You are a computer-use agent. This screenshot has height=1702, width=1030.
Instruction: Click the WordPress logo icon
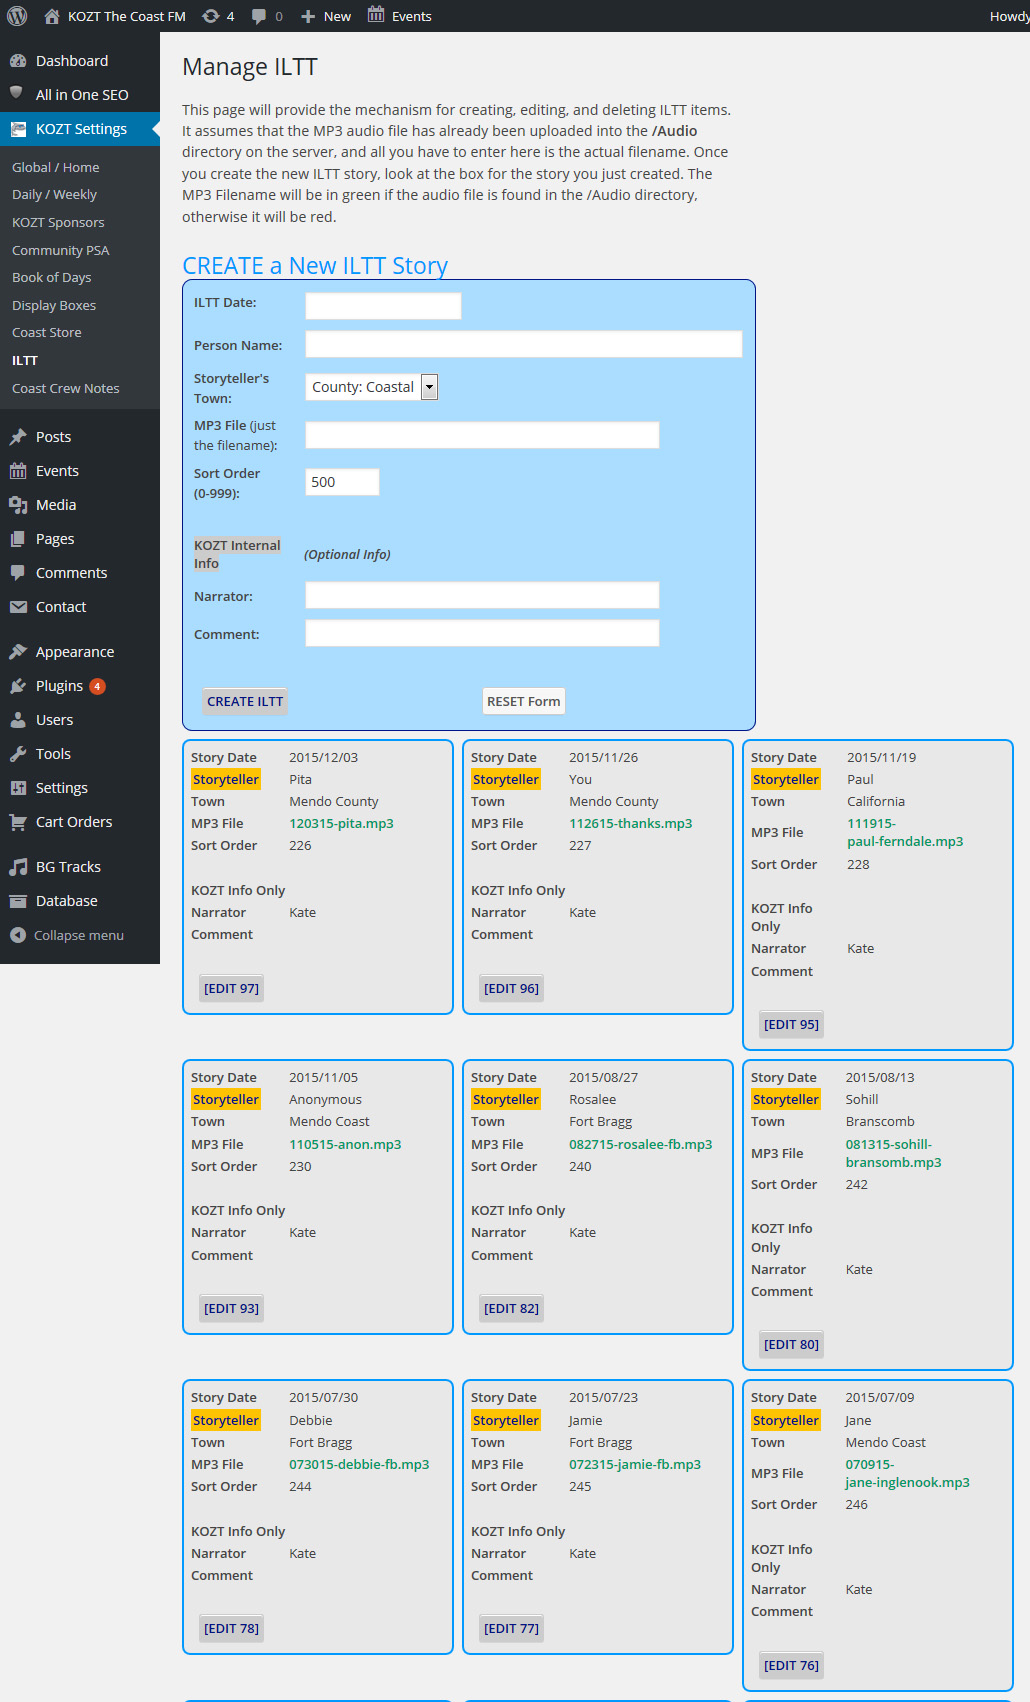[17, 16]
